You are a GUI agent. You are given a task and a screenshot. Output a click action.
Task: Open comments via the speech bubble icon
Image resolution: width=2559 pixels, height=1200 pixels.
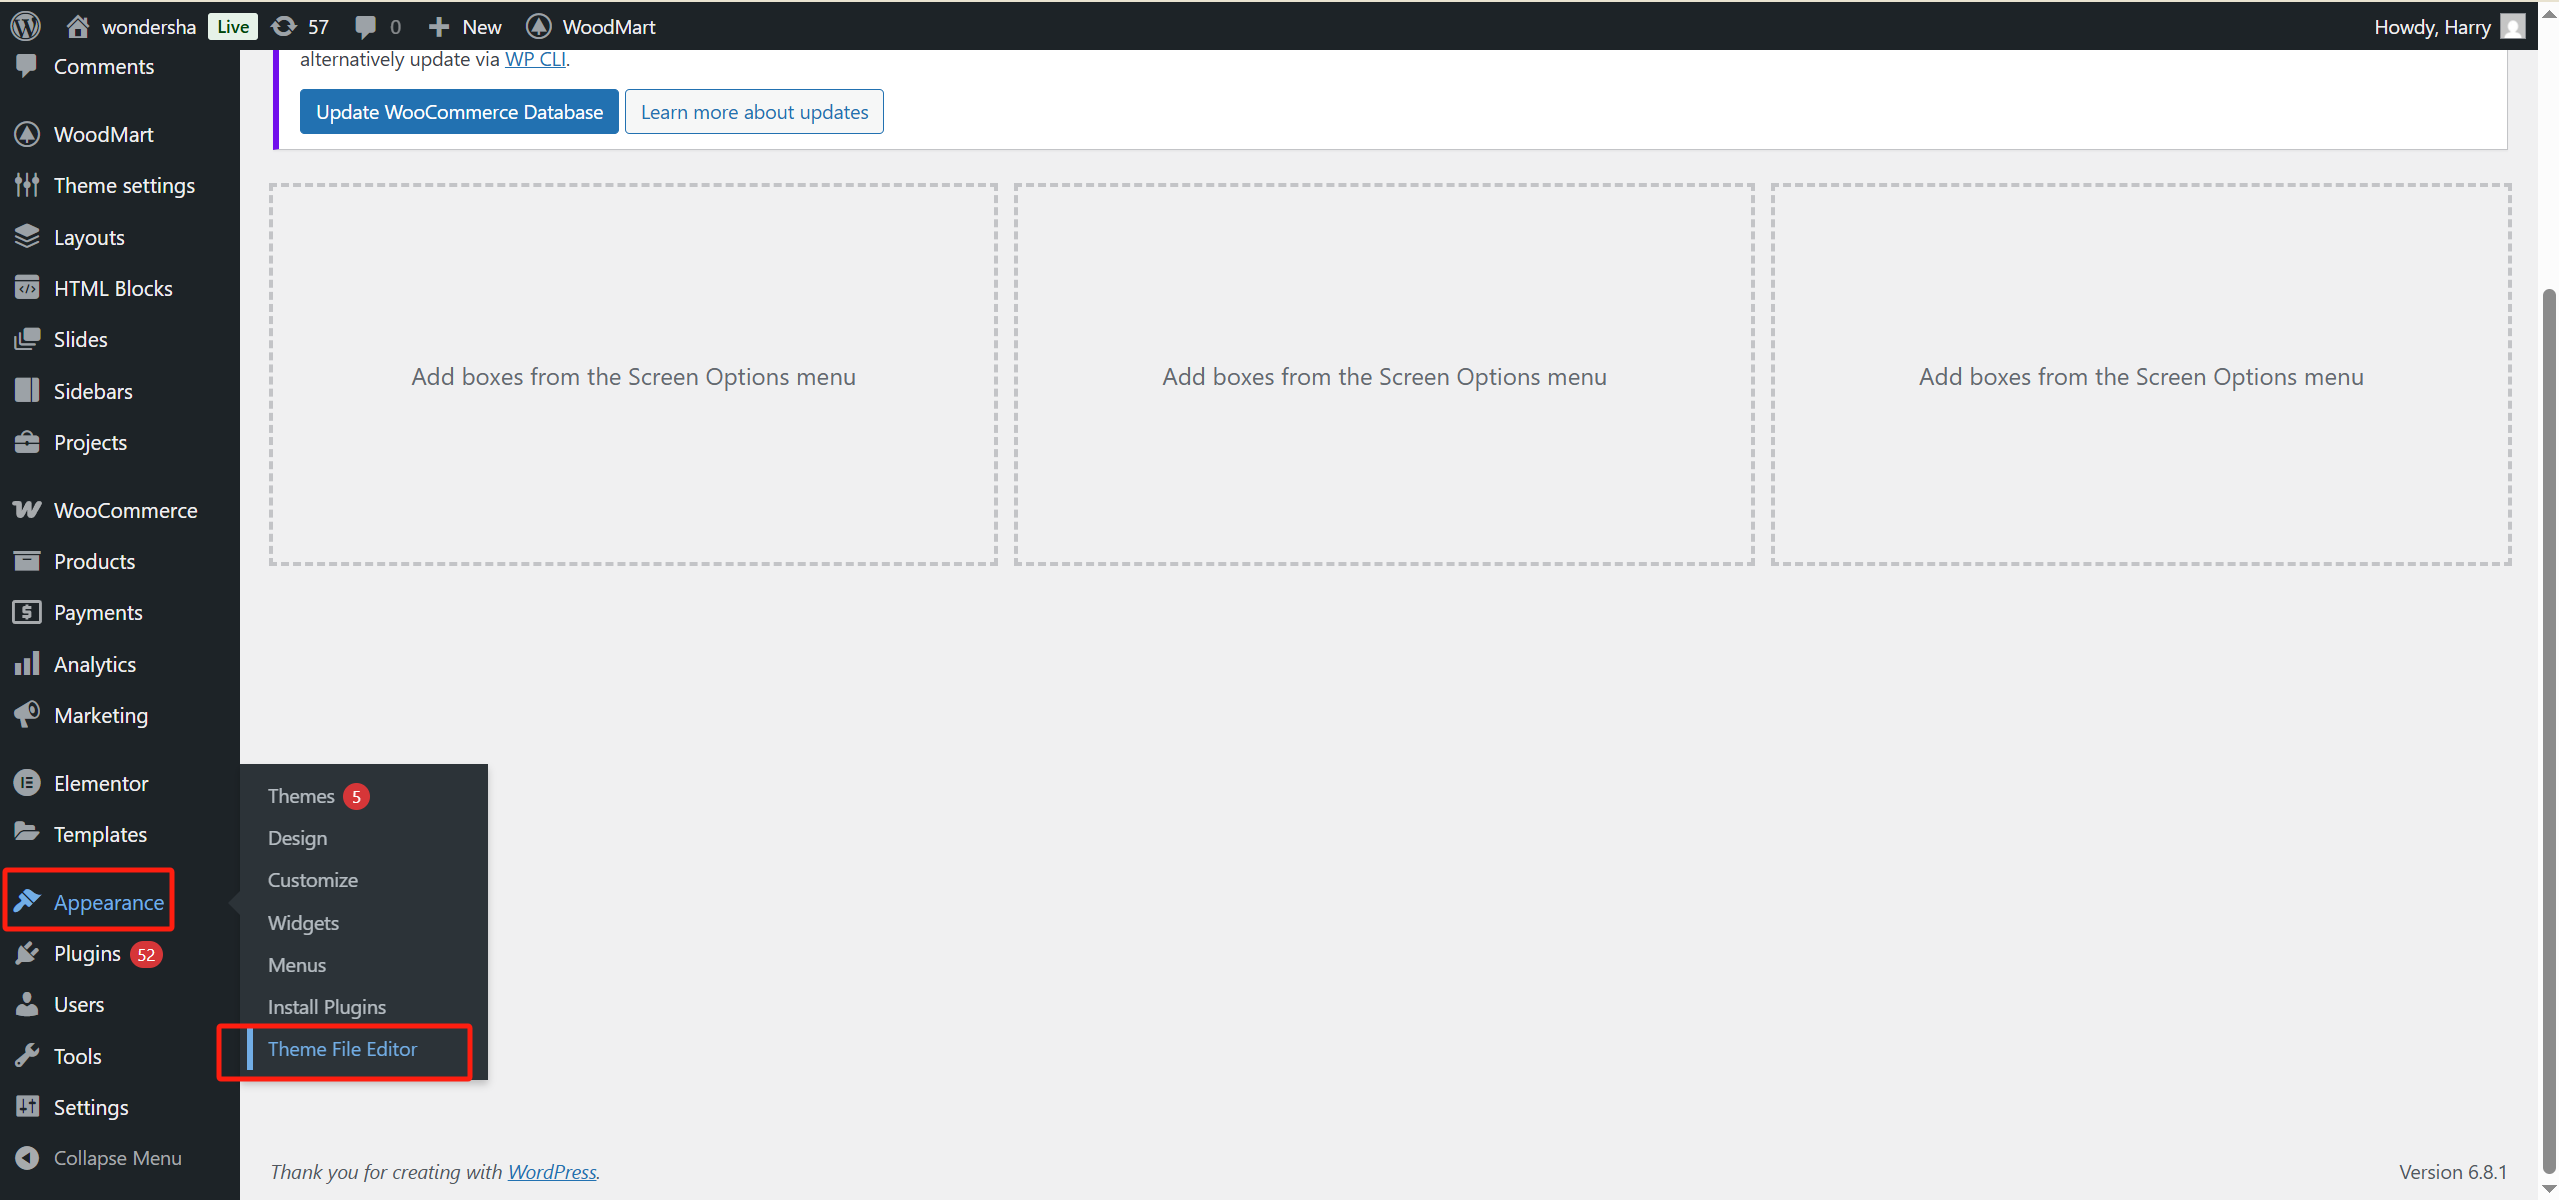365,26
